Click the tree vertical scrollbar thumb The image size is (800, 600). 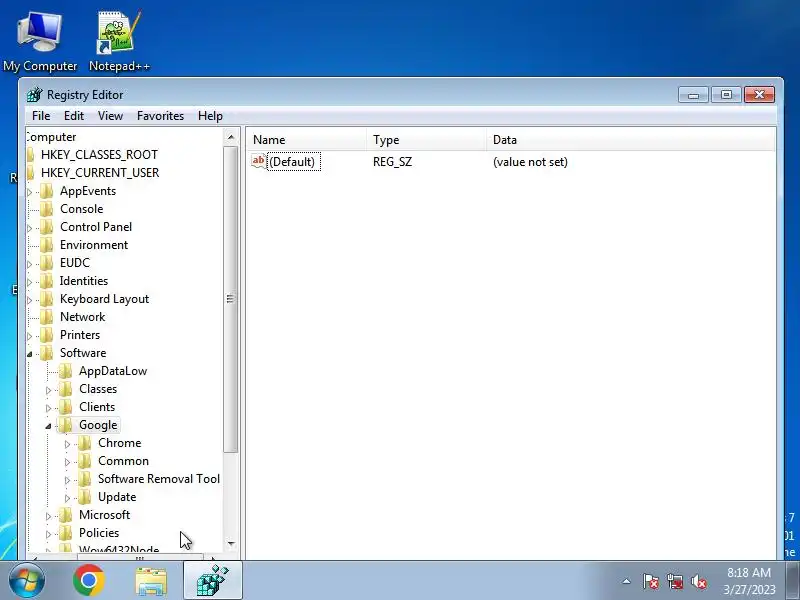[231, 299]
